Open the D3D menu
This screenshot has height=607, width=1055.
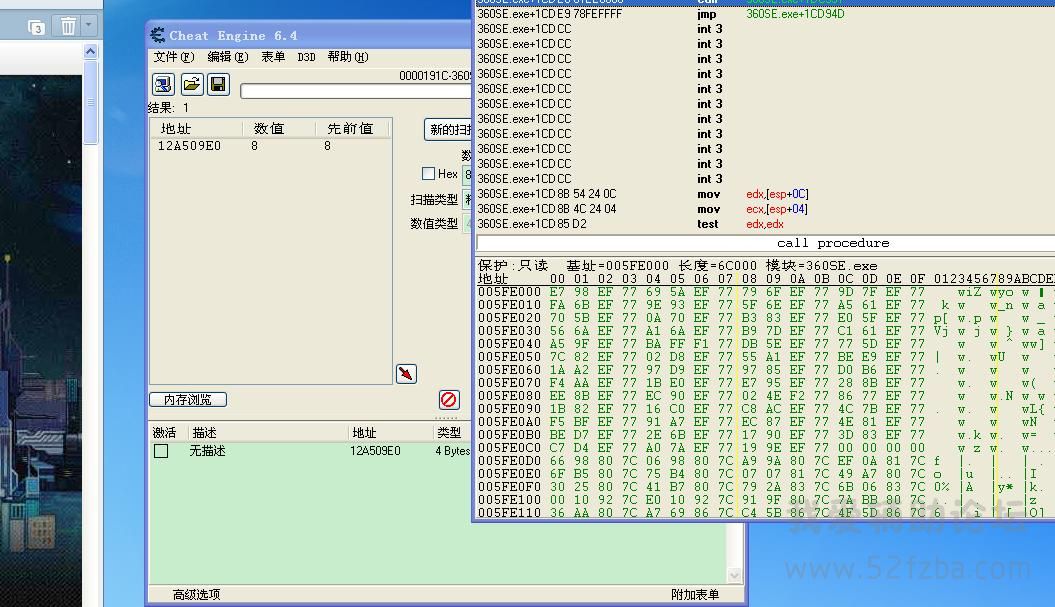pyautogui.click(x=306, y=57)
